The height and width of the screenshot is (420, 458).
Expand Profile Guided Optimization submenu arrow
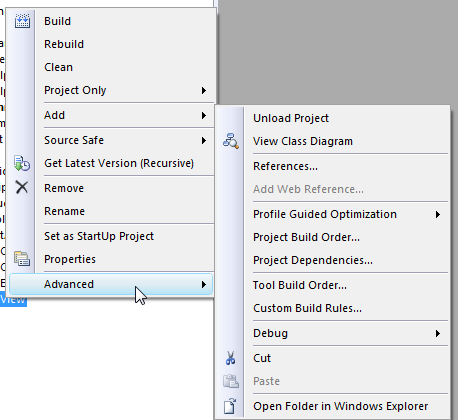[438, 214]
